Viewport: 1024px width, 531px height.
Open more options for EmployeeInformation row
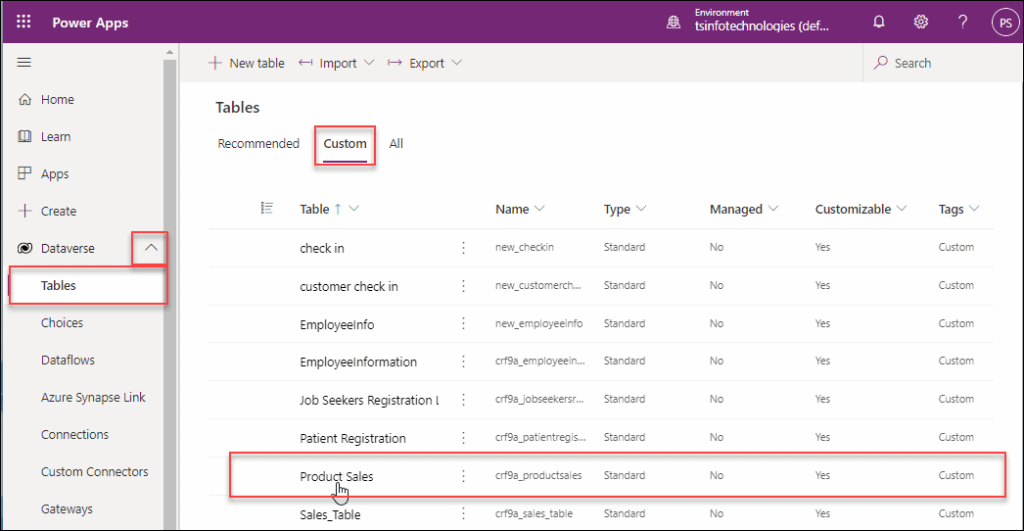[464, 362]
